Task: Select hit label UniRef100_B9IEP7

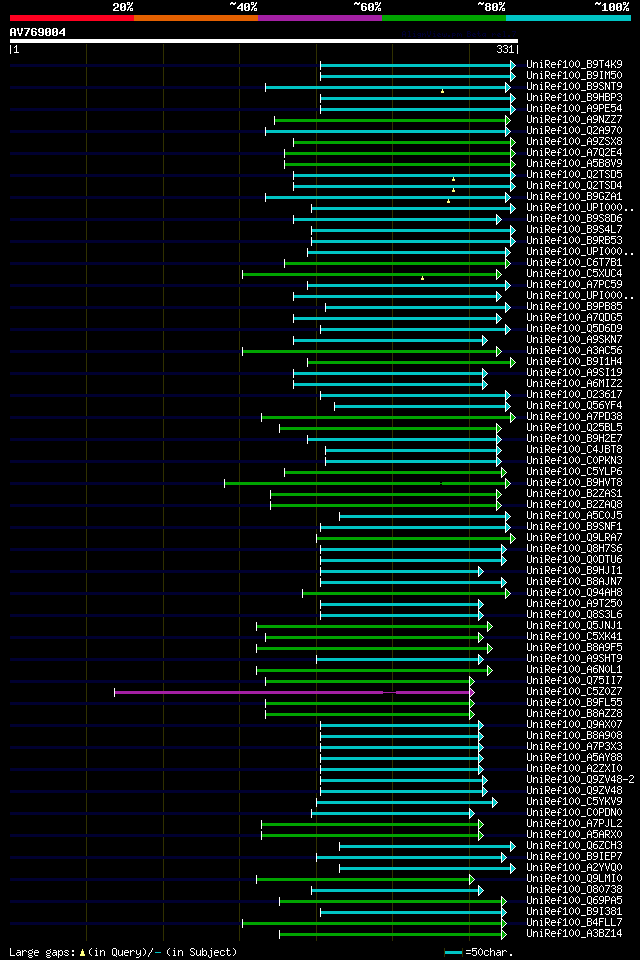Action: 574,858
